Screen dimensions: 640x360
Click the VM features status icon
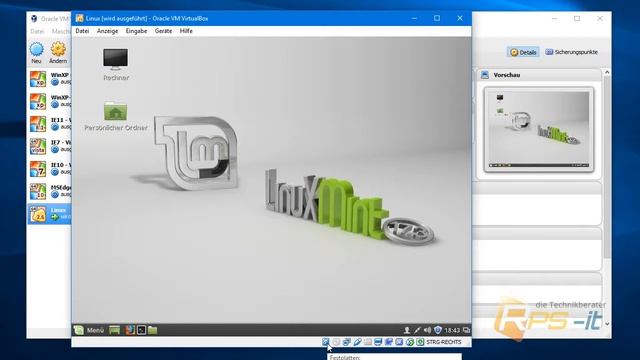point(399,342)
